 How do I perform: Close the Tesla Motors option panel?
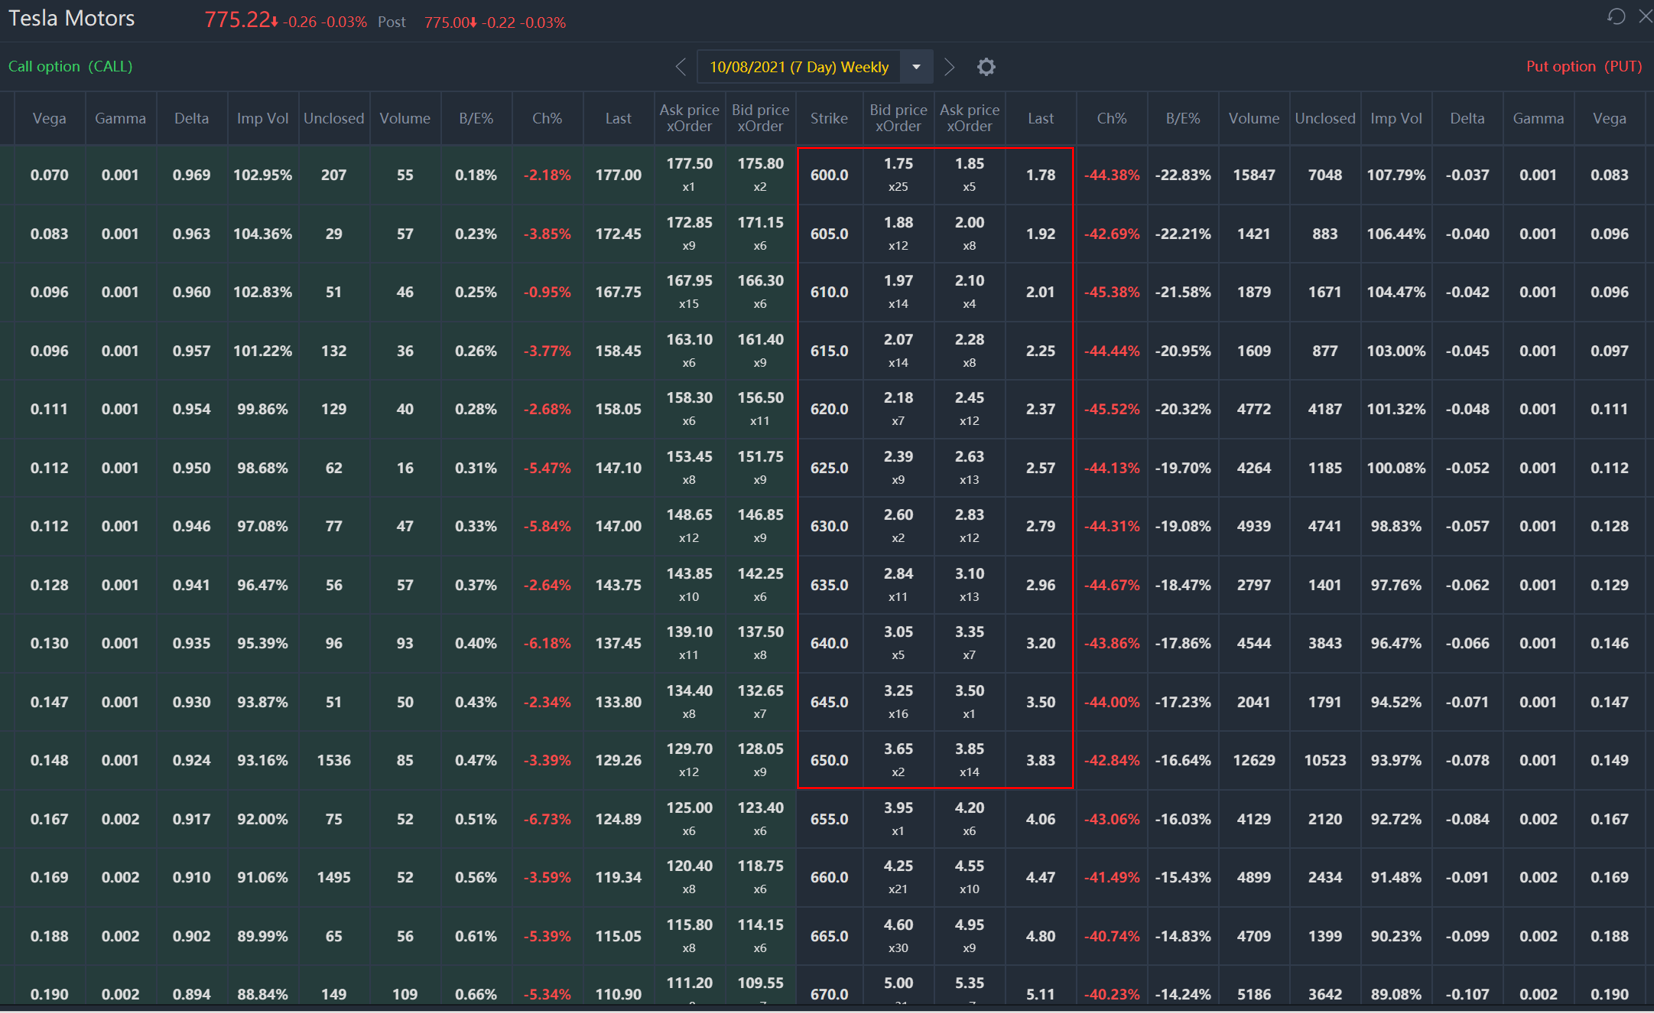click(1645, 16)
